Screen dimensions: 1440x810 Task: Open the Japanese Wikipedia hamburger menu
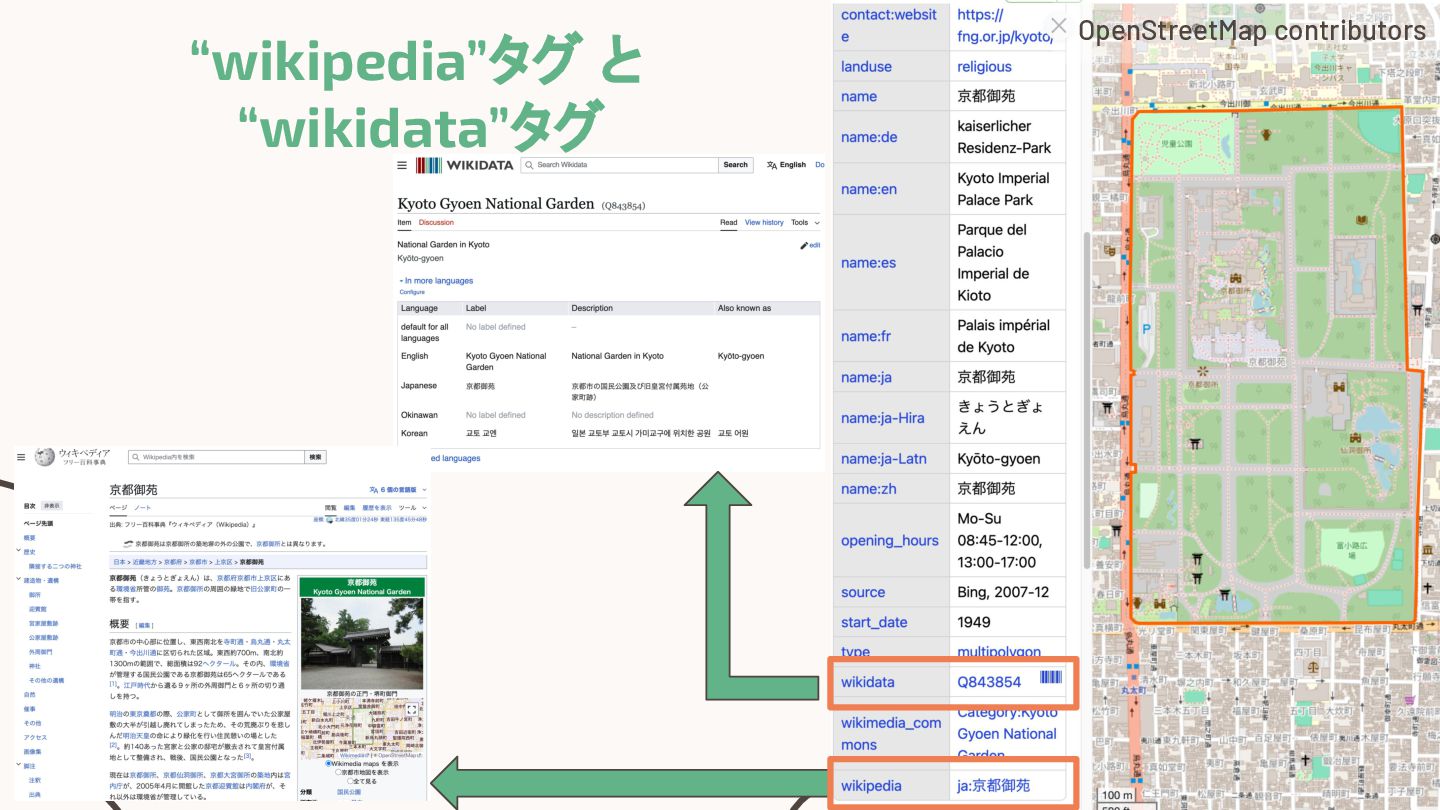(21, 457)
